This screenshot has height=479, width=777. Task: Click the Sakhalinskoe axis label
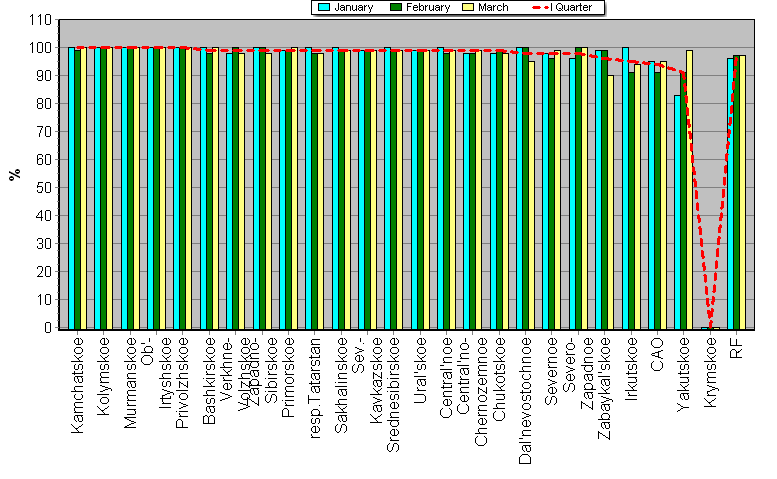pyautogui.click(x=341, y=385)
